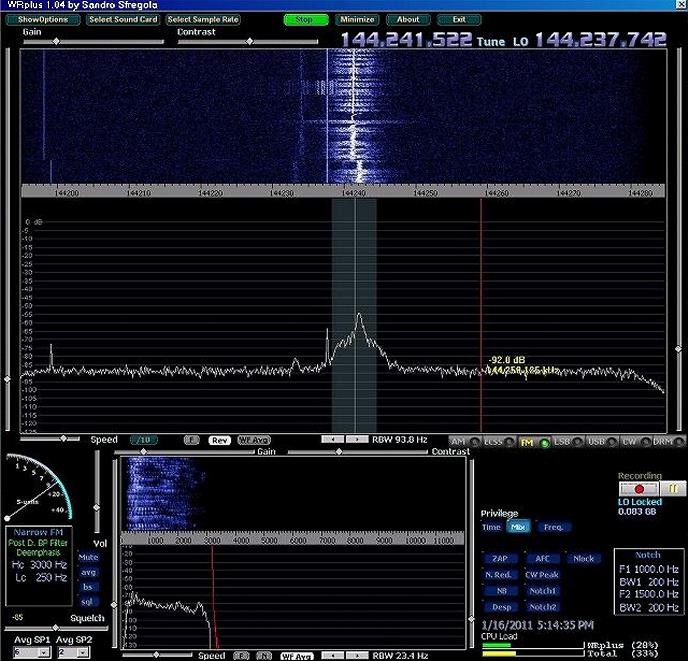Click the audio waterfall Gain slider
This screenshot has height=661, width=688.
(184, 452)
